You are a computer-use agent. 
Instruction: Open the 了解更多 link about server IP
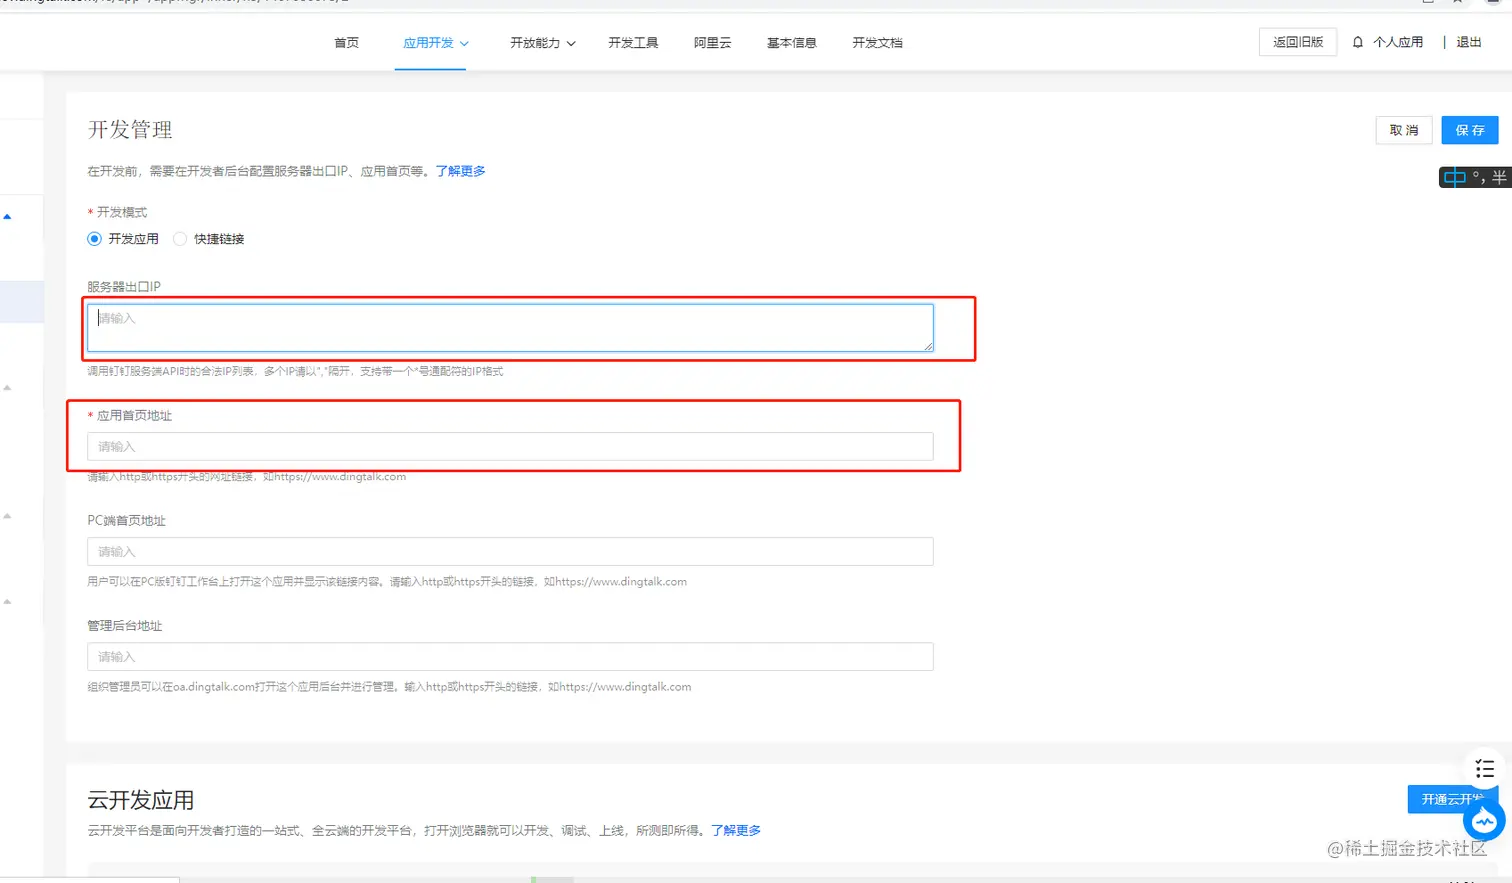coord(461,170)
